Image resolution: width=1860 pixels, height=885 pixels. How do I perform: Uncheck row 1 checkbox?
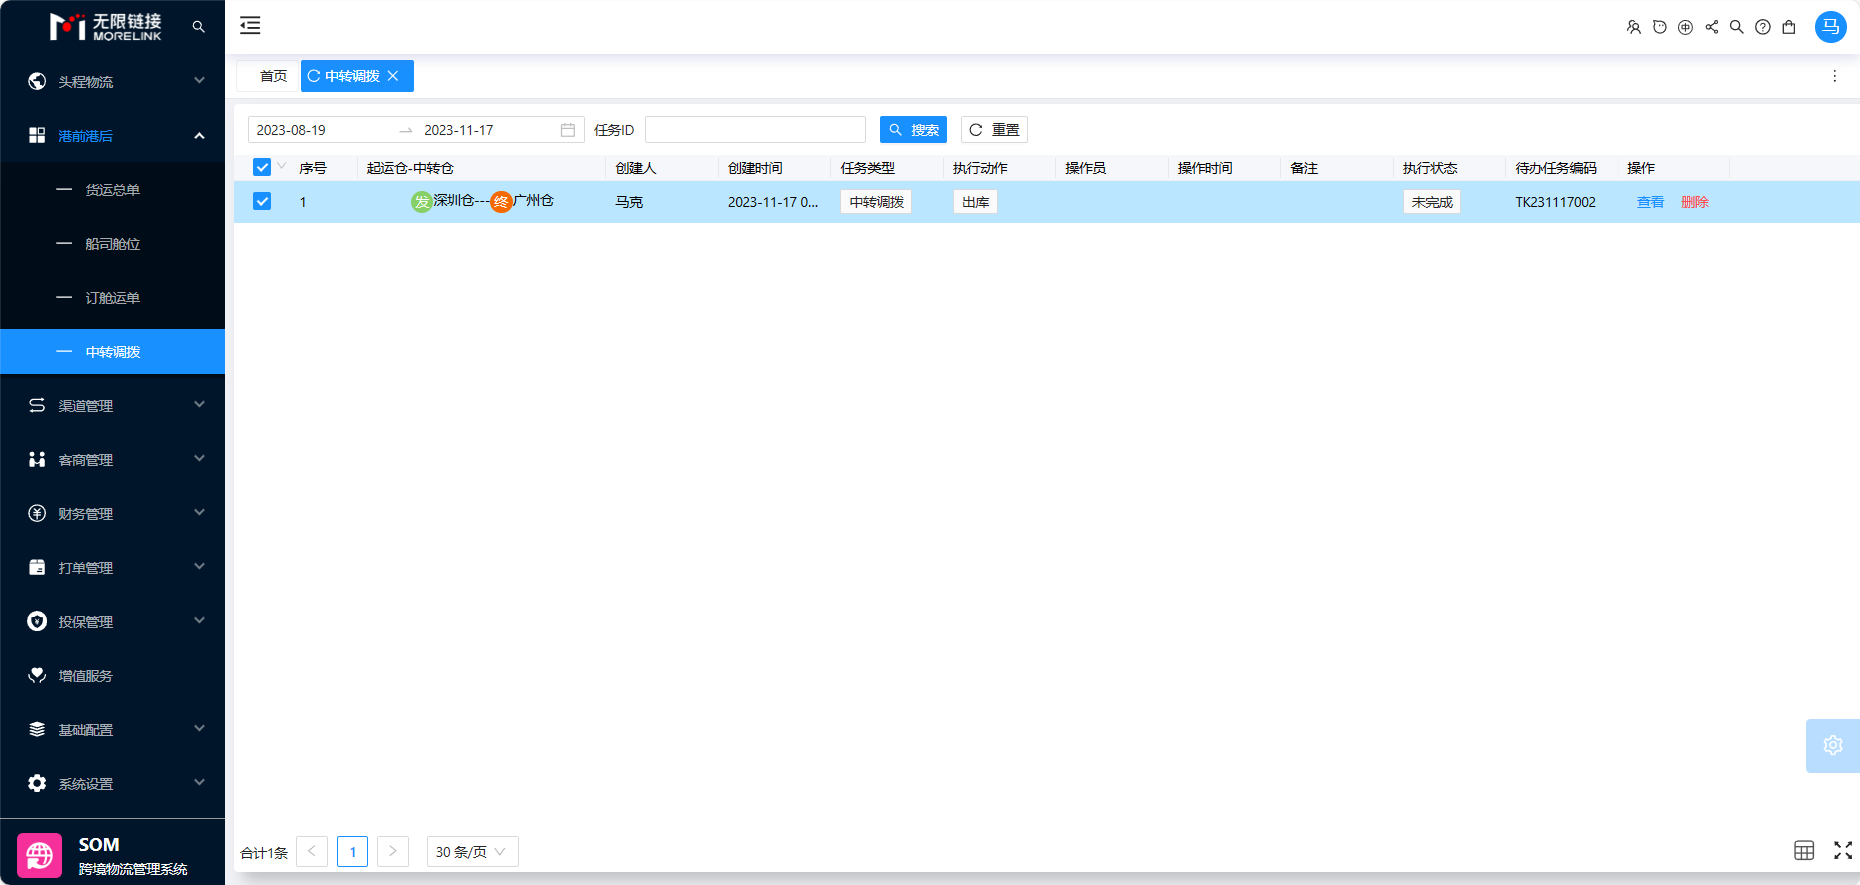tap(262, 201)
